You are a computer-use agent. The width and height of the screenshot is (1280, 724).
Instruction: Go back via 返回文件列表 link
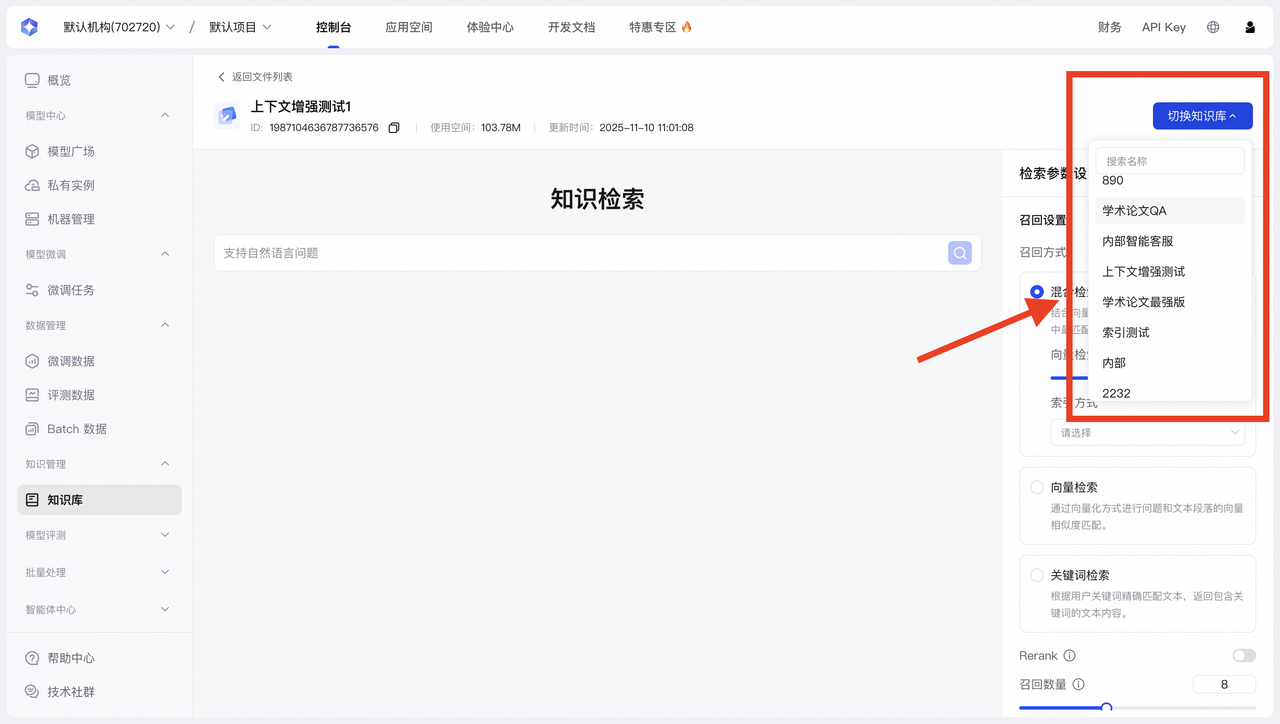256,77
